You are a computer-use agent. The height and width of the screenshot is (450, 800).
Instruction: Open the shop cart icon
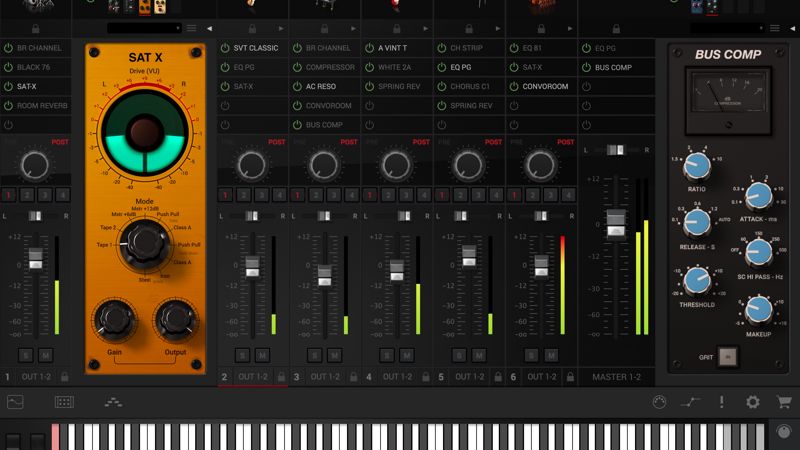click(x=784, y=402)
